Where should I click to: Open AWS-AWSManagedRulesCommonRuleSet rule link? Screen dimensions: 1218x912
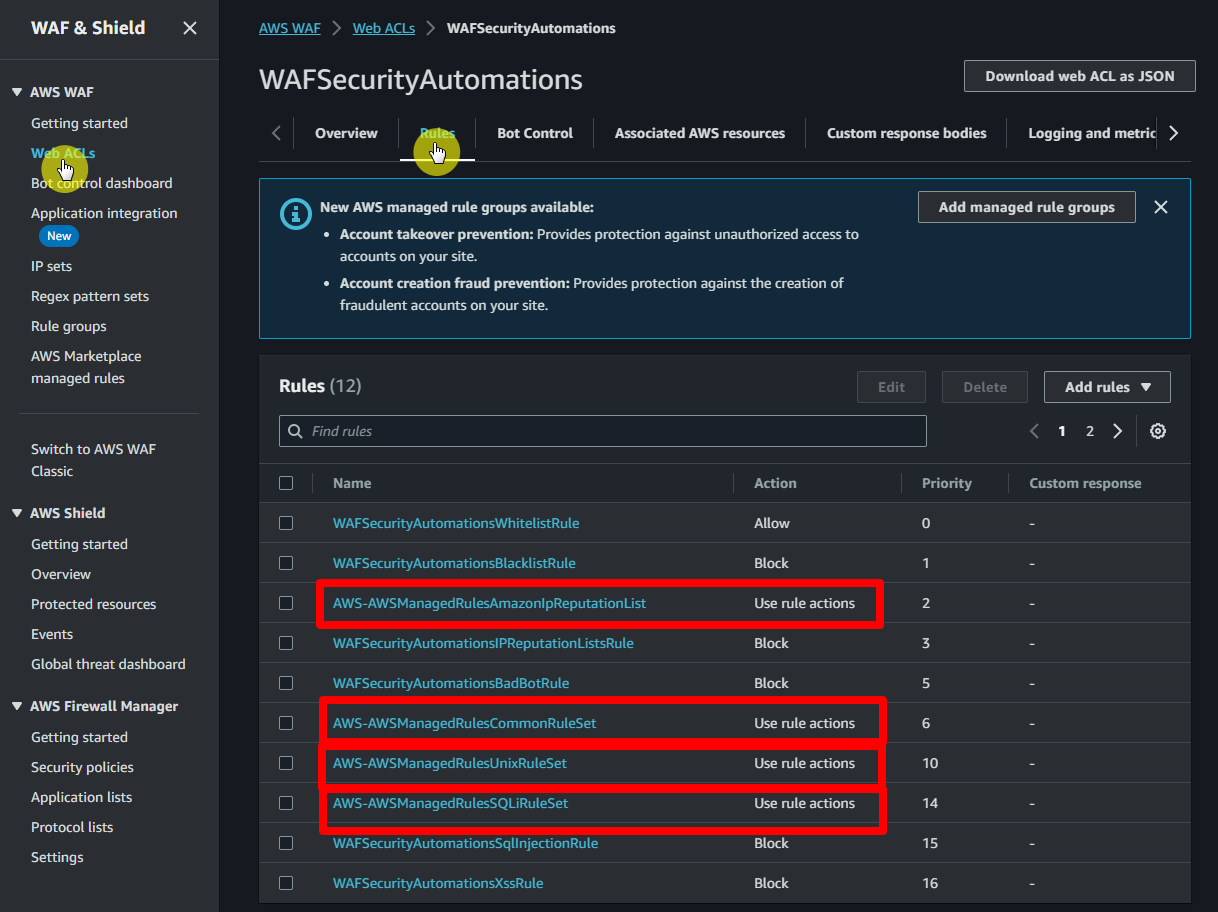(464, 723)
